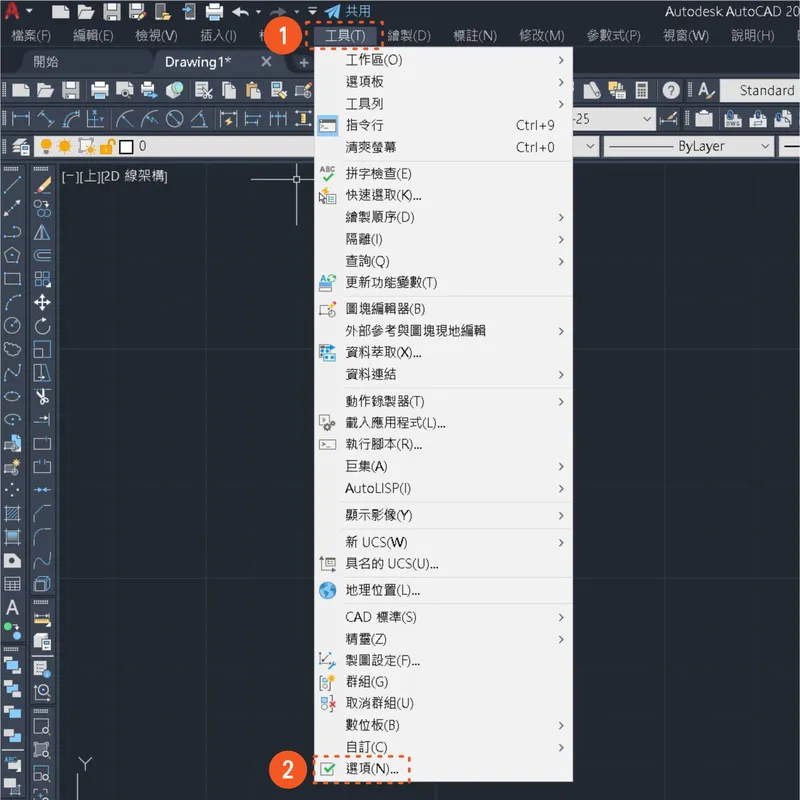Open 地理位置(L)... geographic location
Viewport: 800px width, 800px height.
[x=443, y=591]
